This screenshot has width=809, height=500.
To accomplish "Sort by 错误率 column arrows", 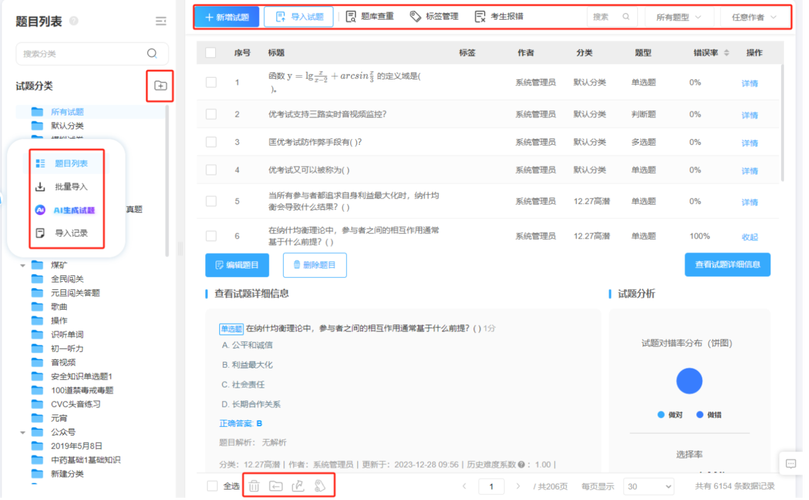I will [726, 53].
